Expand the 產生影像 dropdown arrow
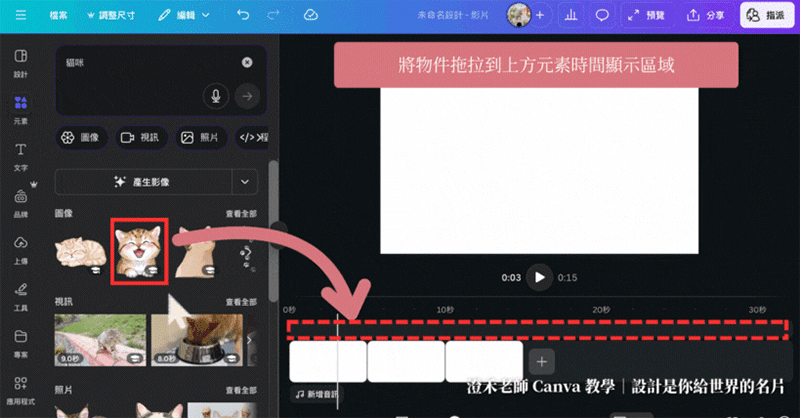Image resolution: width=800 pixels, height=418 pixels. click(x=245, y=182)
